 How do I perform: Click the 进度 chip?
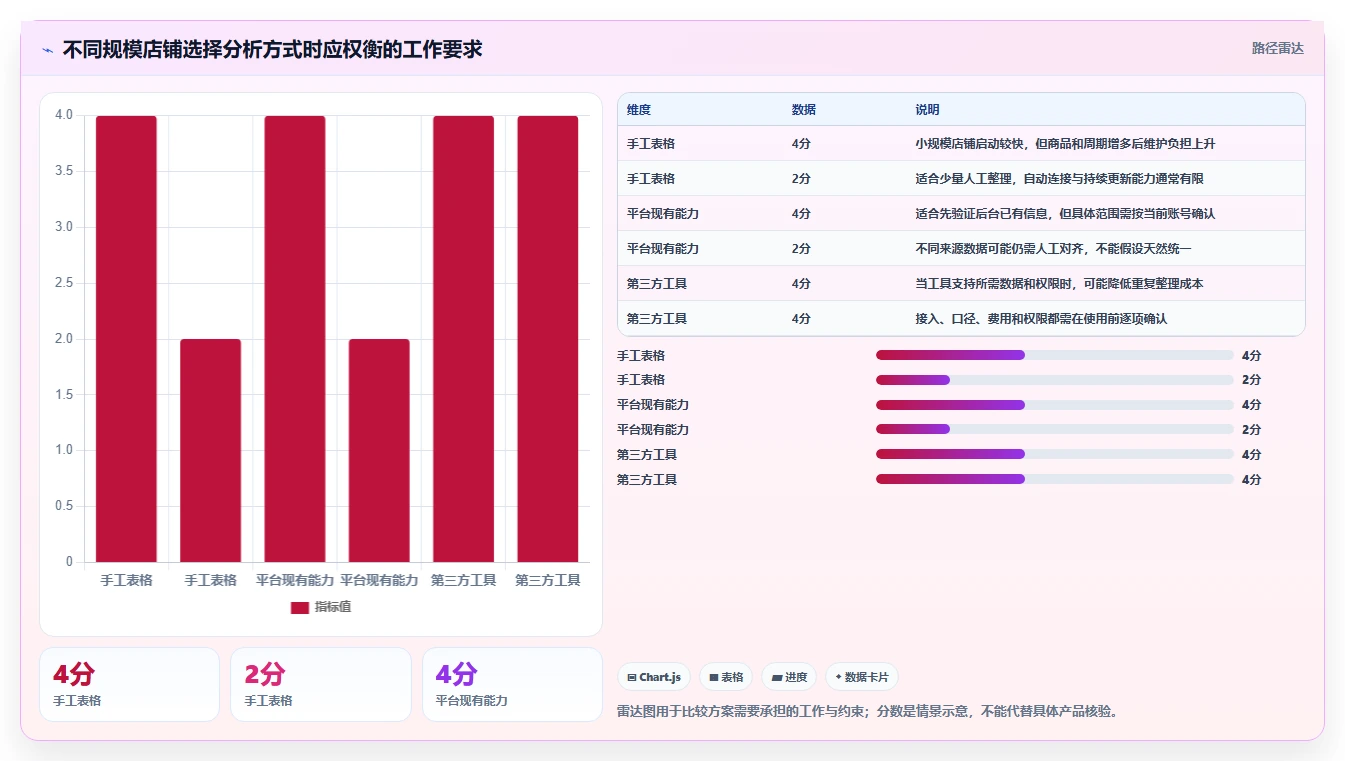(789, 677)
